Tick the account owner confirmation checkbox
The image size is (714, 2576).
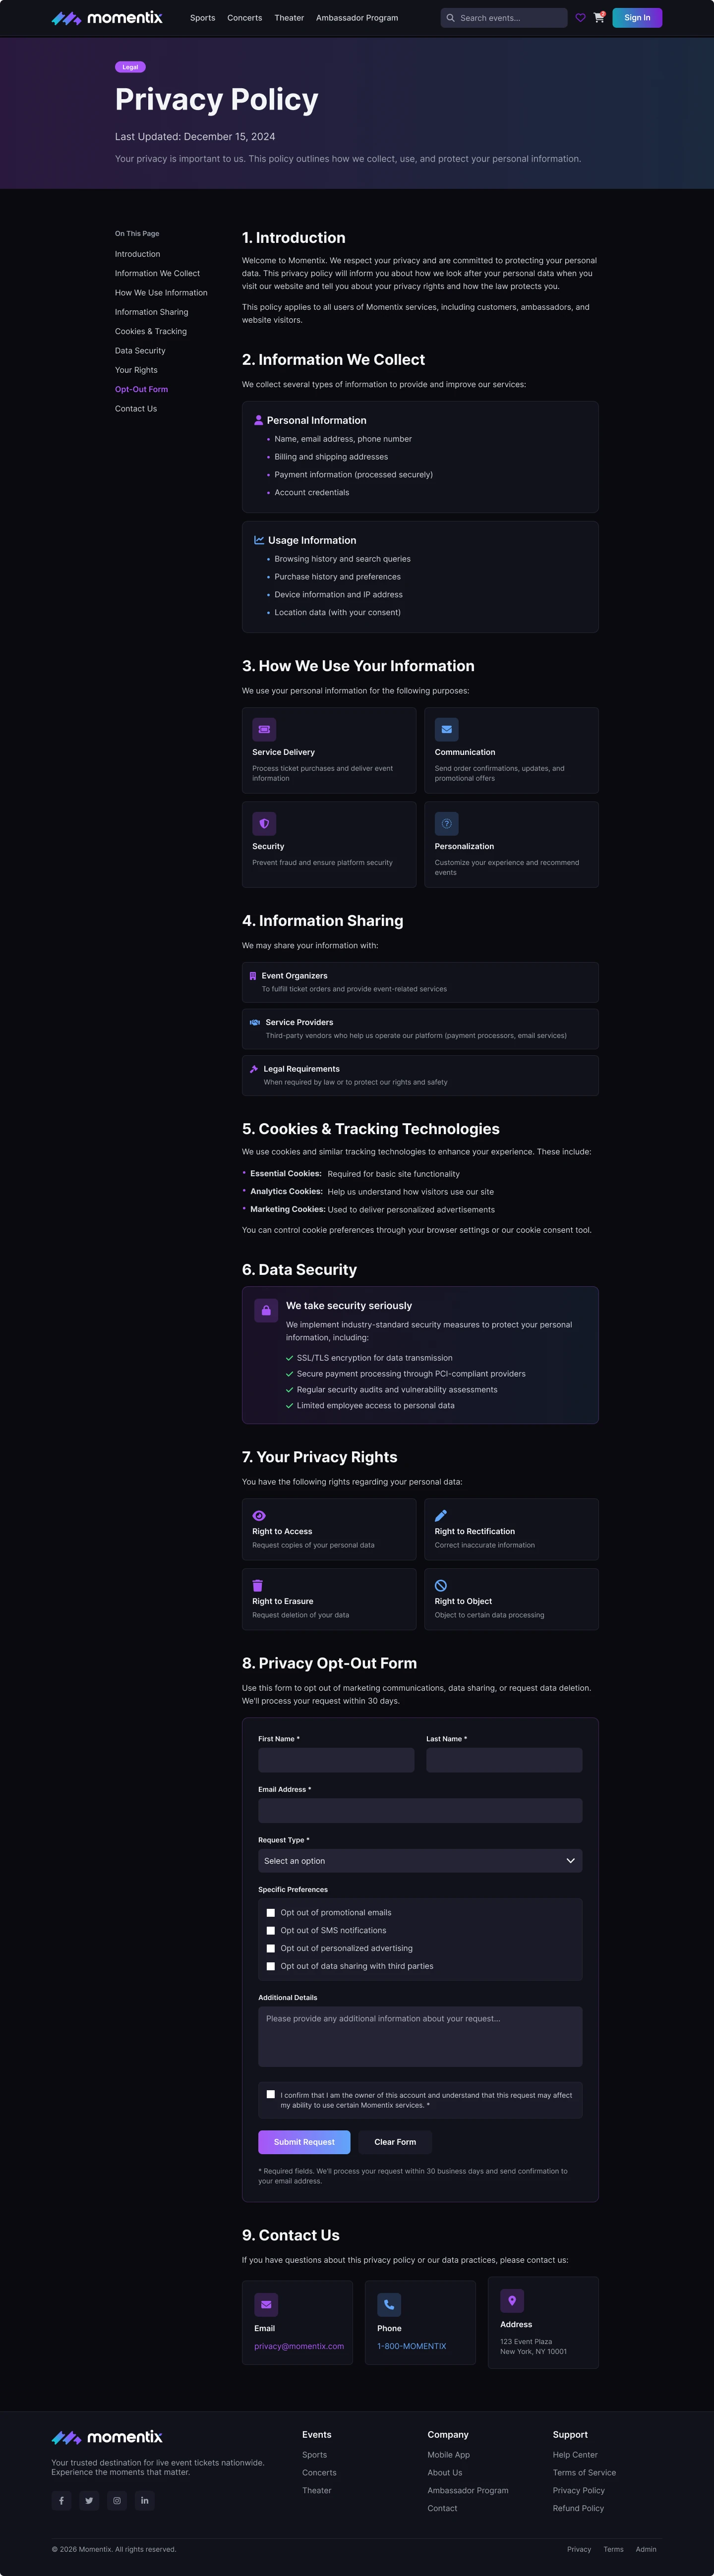270,2094
